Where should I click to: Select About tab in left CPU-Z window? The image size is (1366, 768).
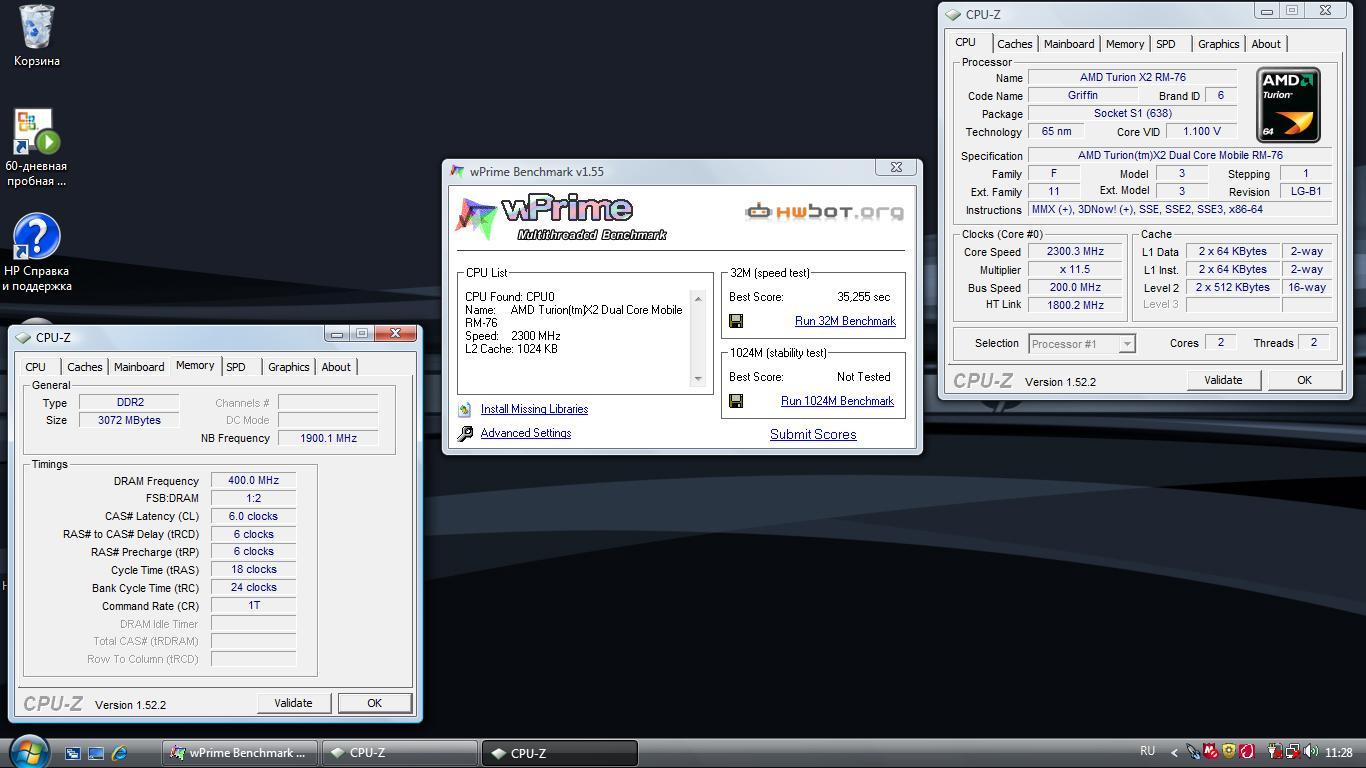pyautogui.click(x=336, y=367)
